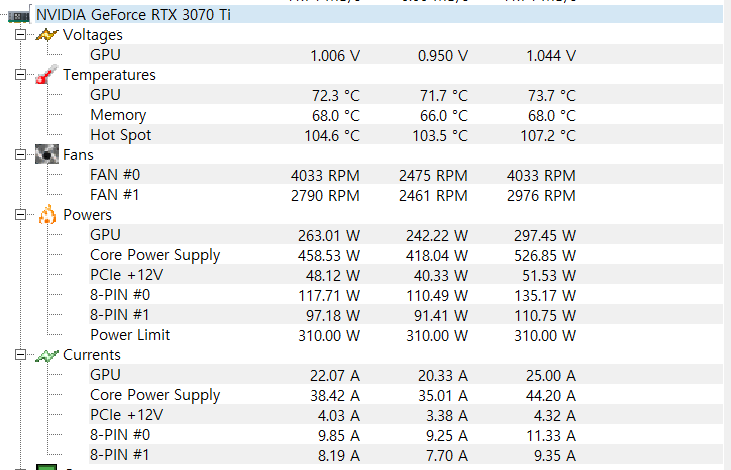Click the 2475 RPM fan value
731x470 pixels.
(433, 176)
